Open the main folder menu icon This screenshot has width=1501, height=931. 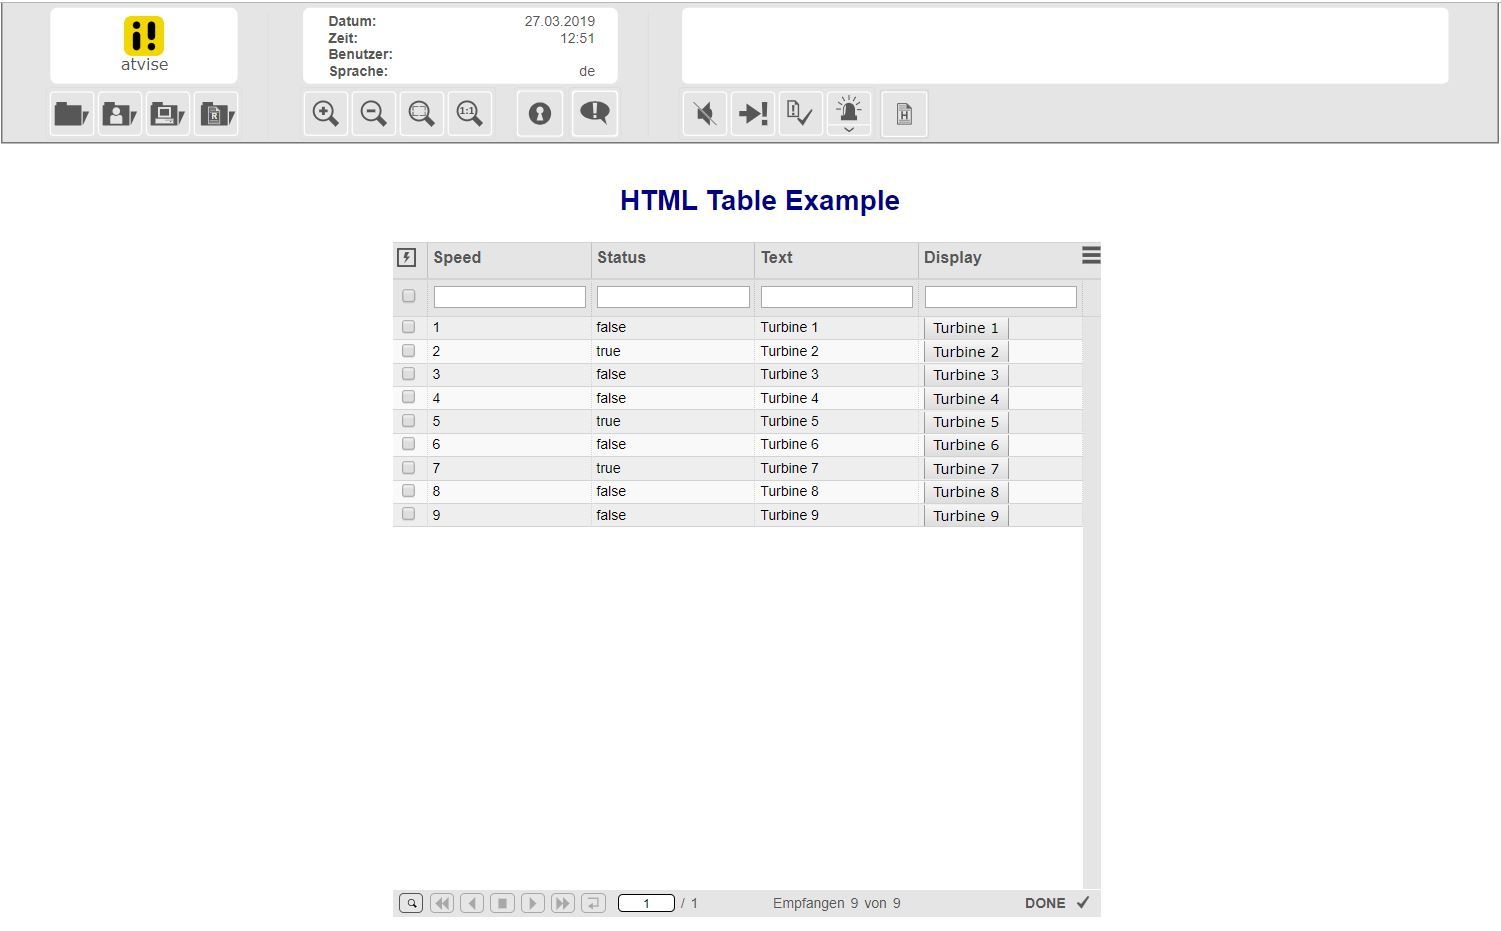coord(72,114)
